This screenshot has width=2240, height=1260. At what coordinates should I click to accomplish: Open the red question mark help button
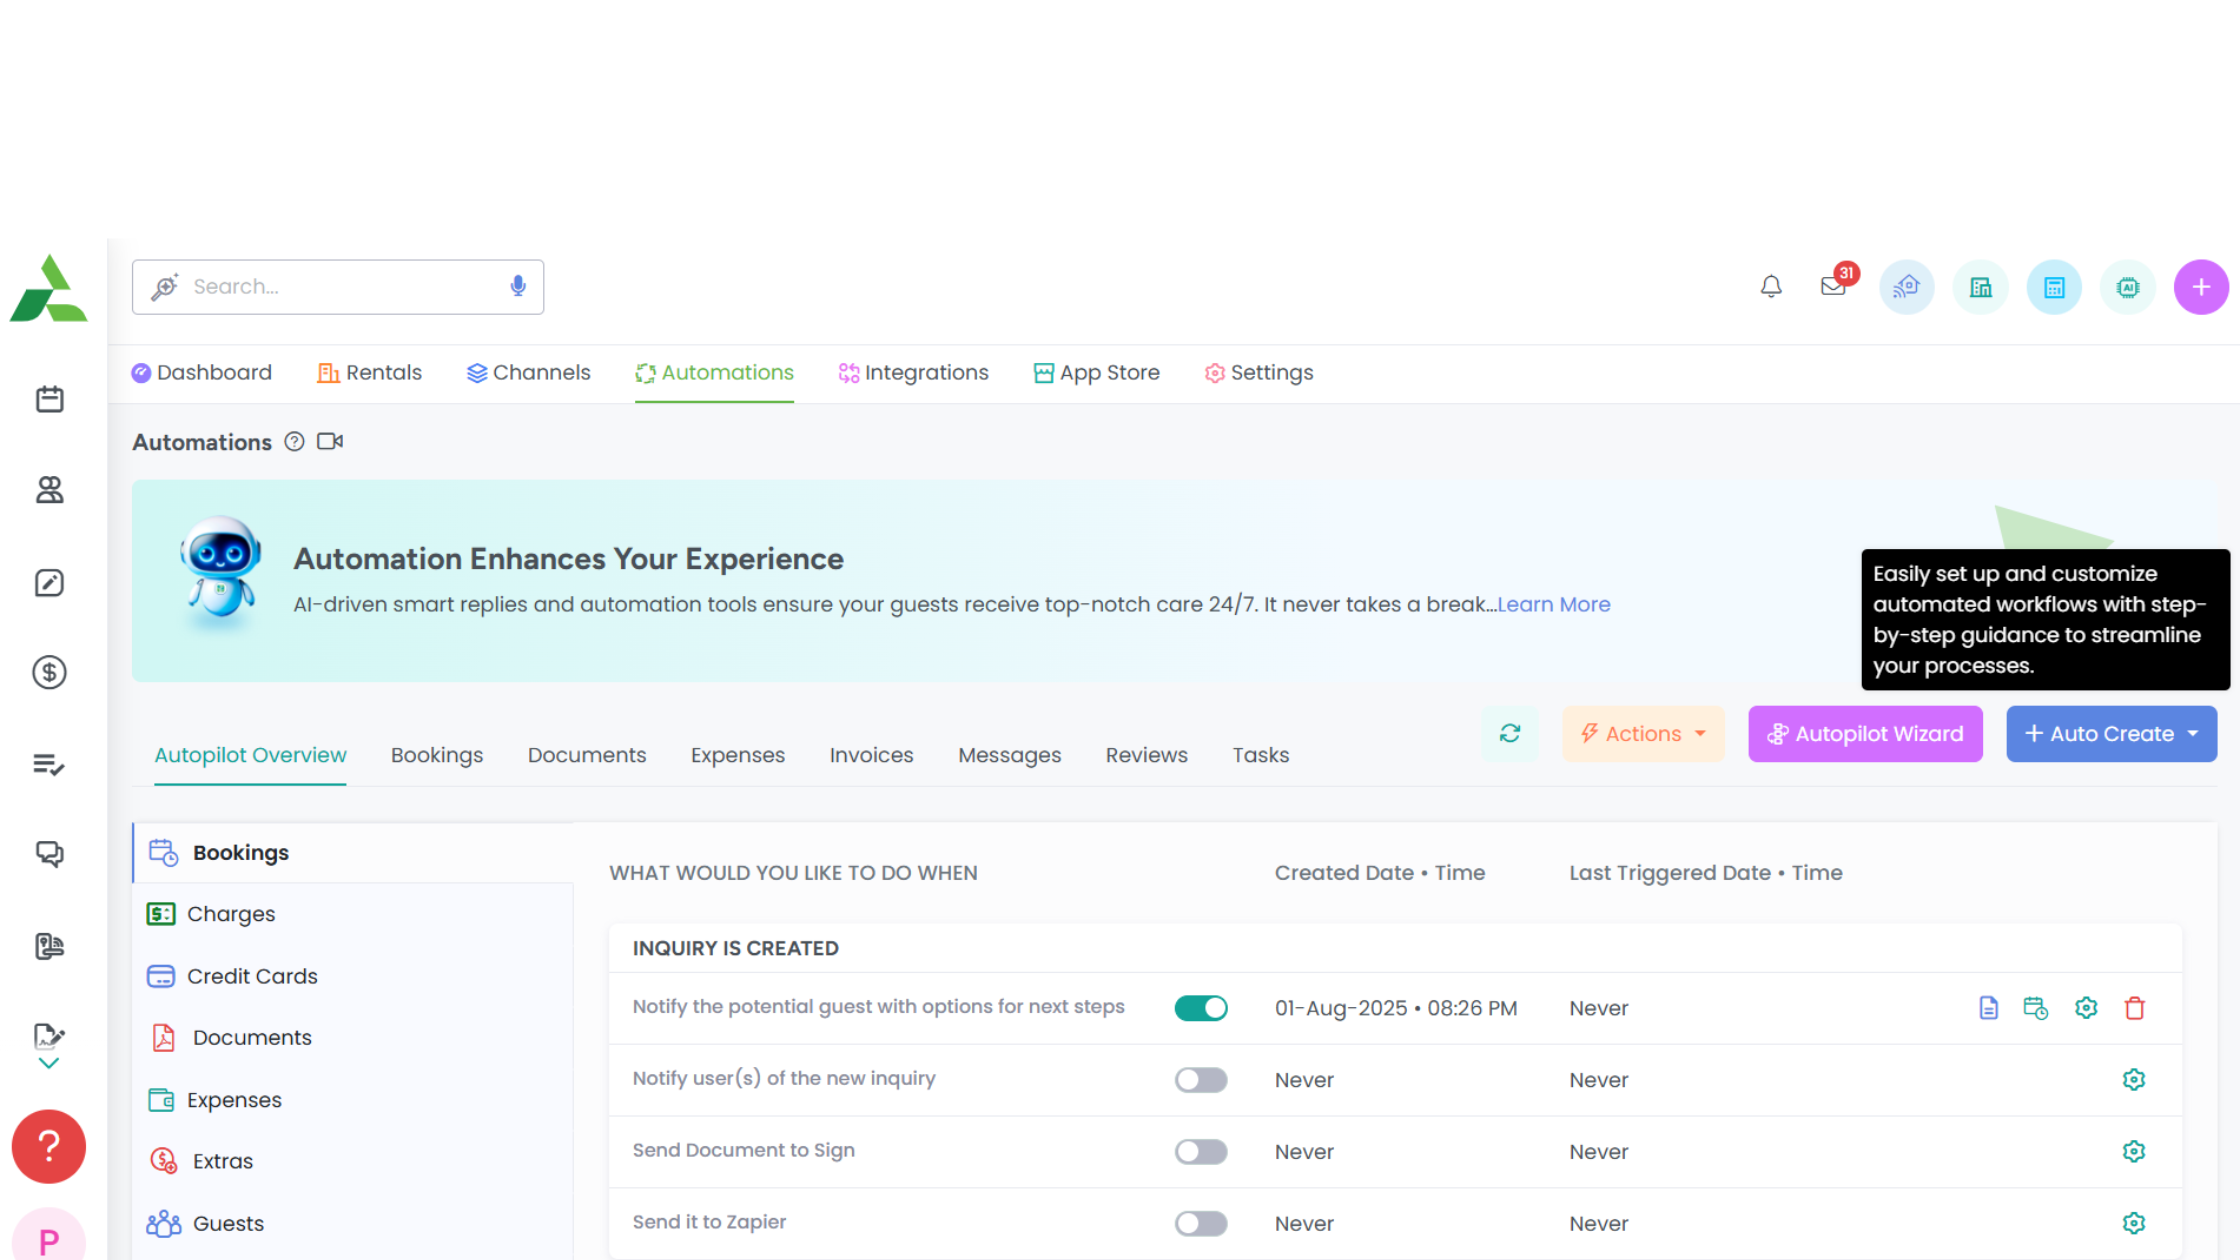pyautogui.click(x=48, y=1146)
